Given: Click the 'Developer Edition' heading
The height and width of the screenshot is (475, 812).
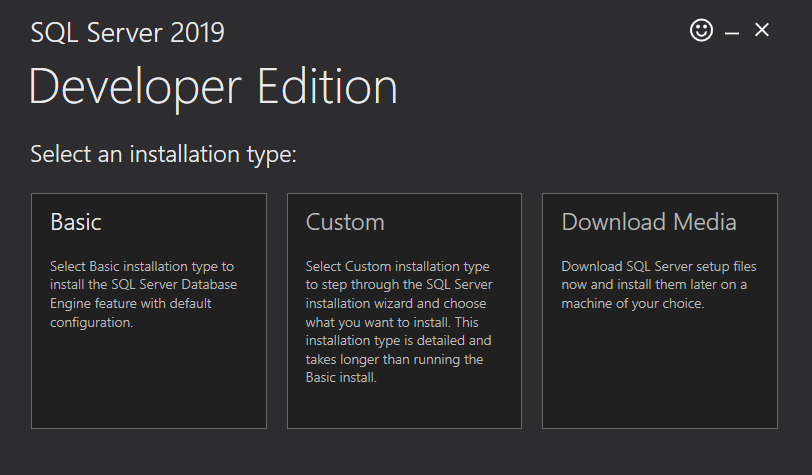Looking at the screenshot, I should pyautogui.click(x=213, y=87).
